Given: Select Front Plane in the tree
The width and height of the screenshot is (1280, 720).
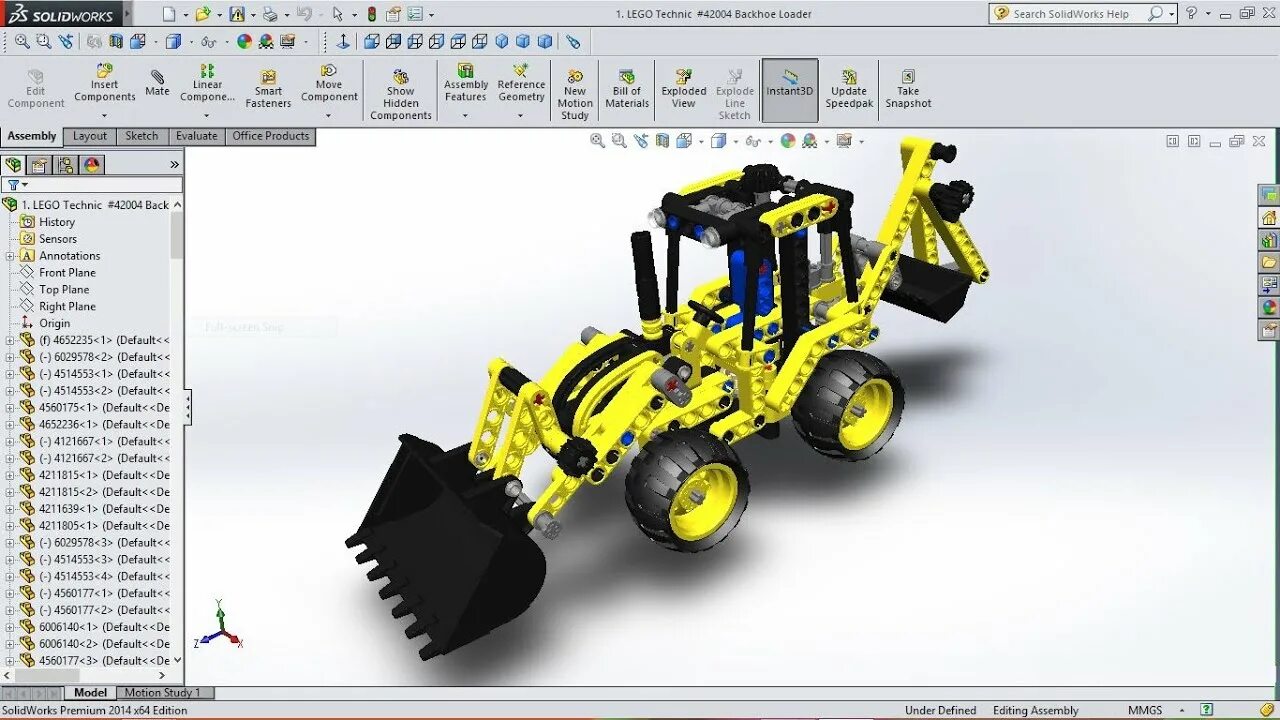Looking at the screenshot, I should click(67, 272).
